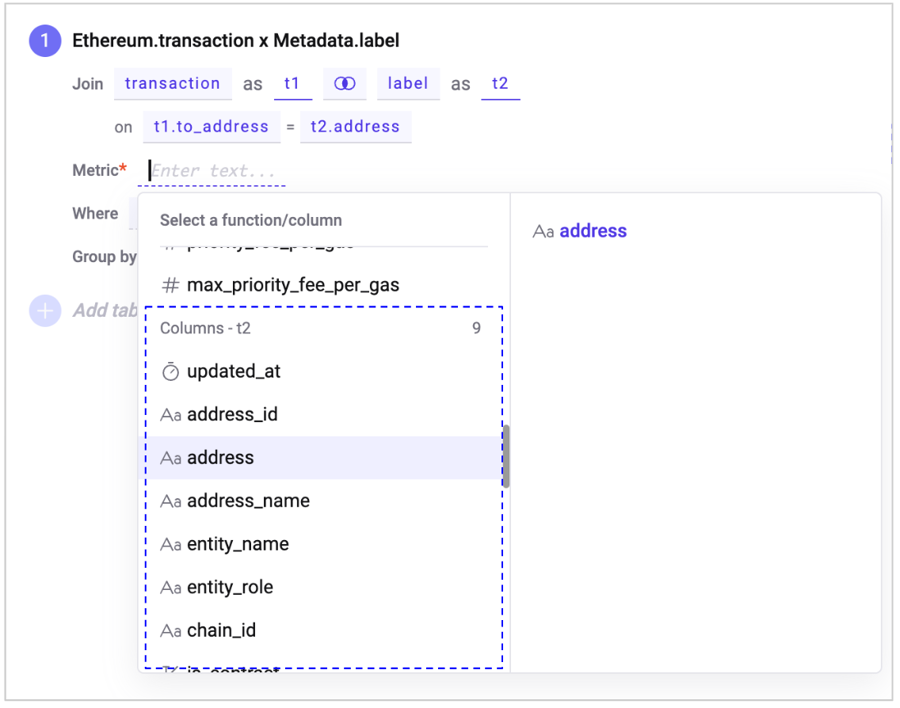Edit the t1 alias name
The height and width of the screenshot is (708, 900).
[292, 84]
